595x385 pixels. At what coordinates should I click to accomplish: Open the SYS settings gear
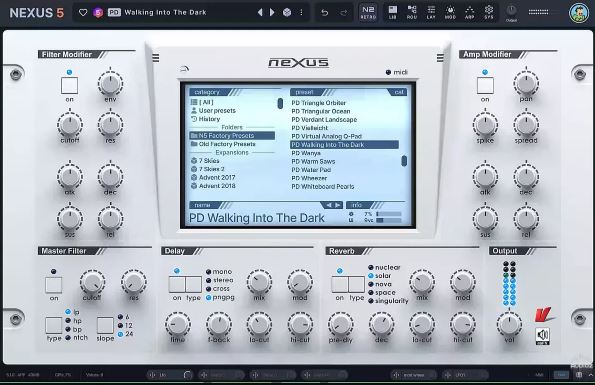point(489,13)
